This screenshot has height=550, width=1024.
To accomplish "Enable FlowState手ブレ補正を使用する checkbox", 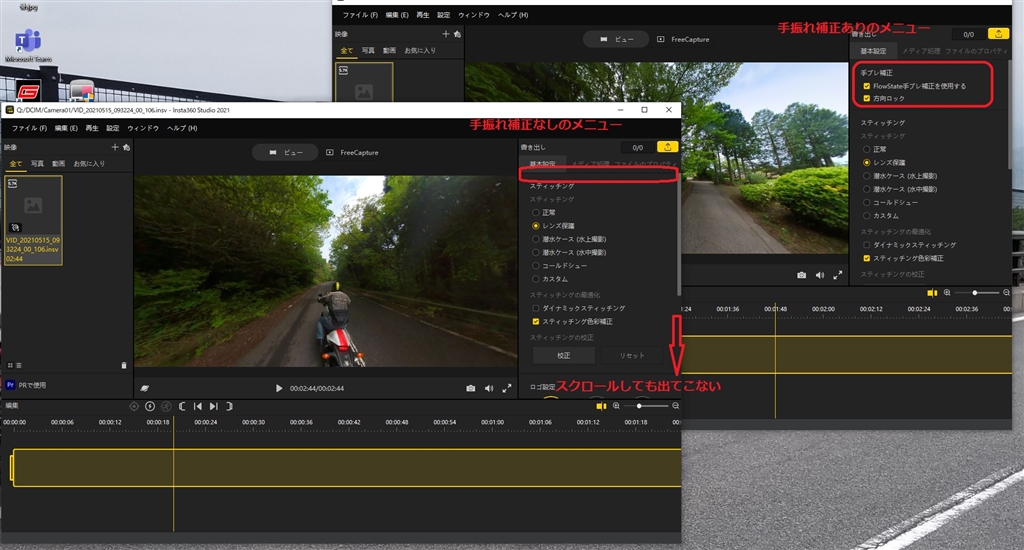I will point(866,86).
